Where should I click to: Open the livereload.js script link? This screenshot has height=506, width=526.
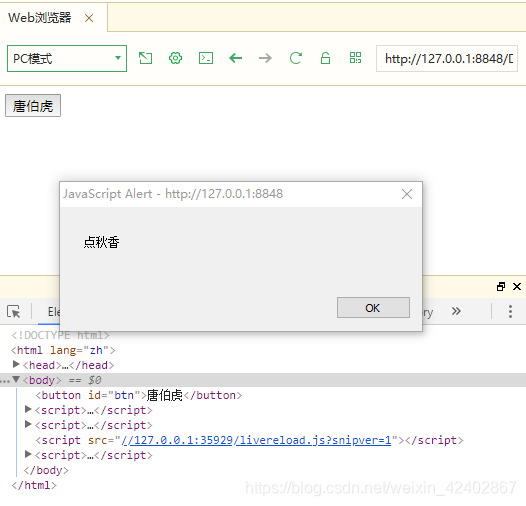[x=256, y=440]
